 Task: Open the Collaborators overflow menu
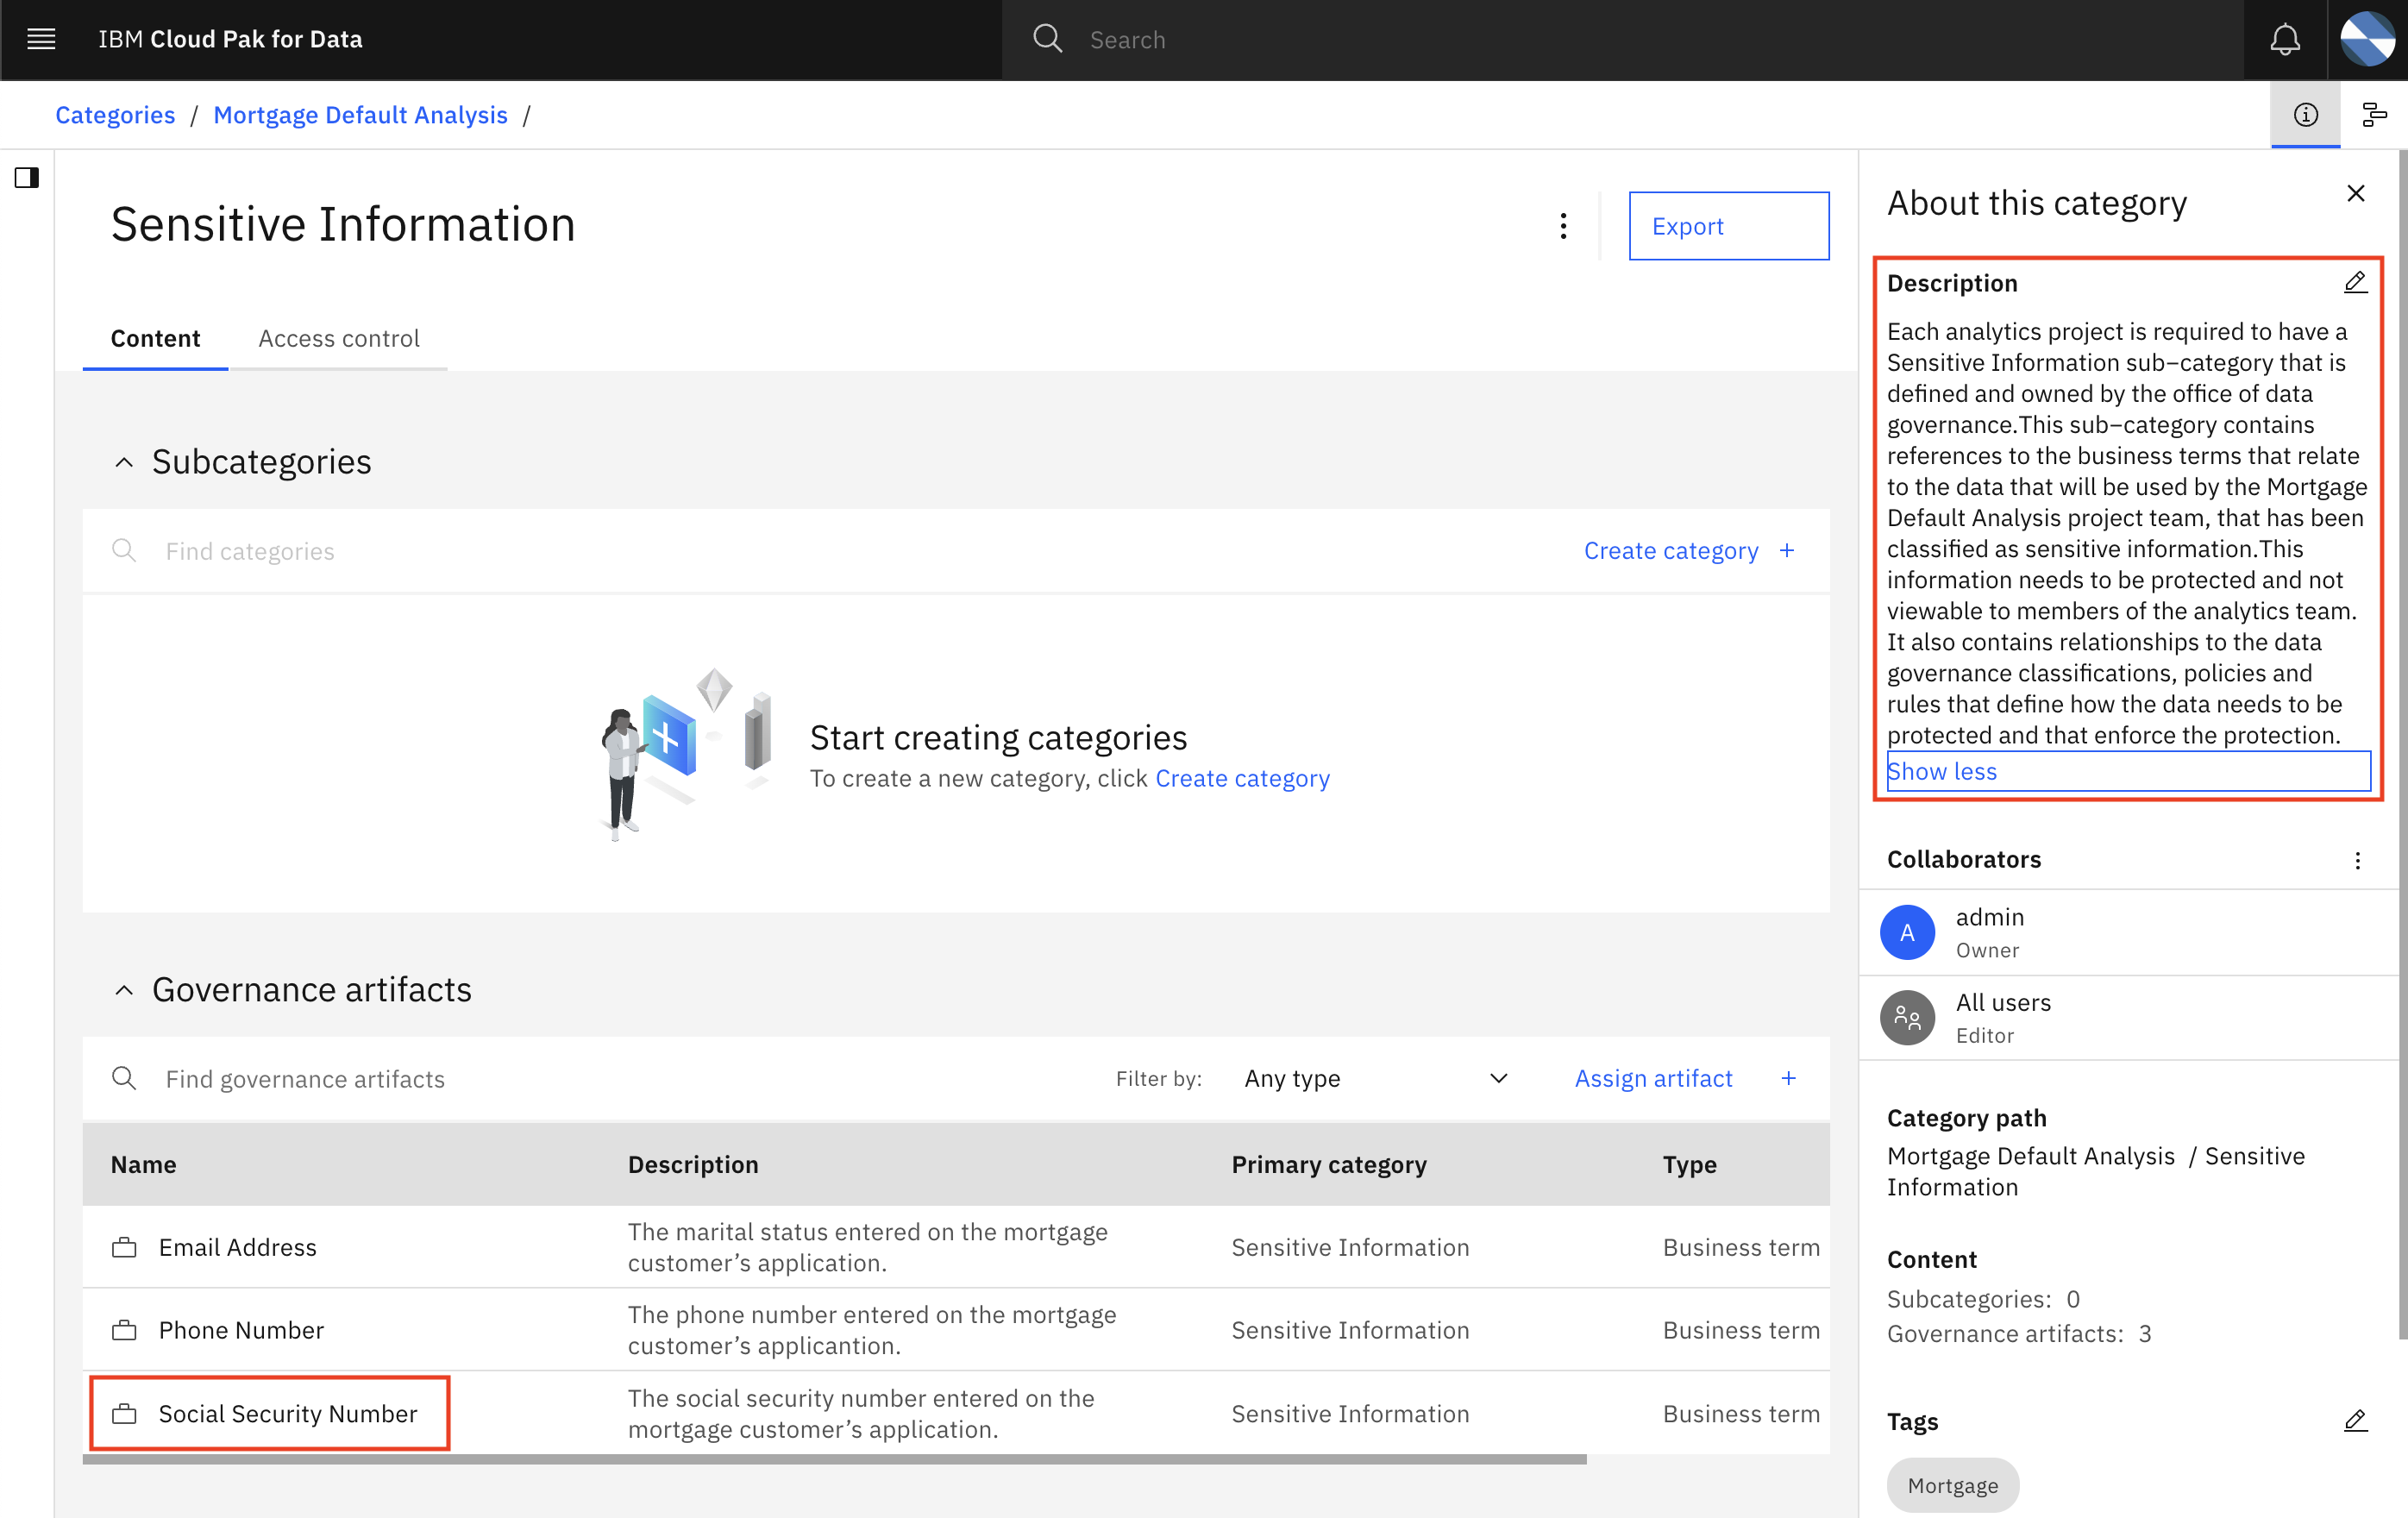2357,860
